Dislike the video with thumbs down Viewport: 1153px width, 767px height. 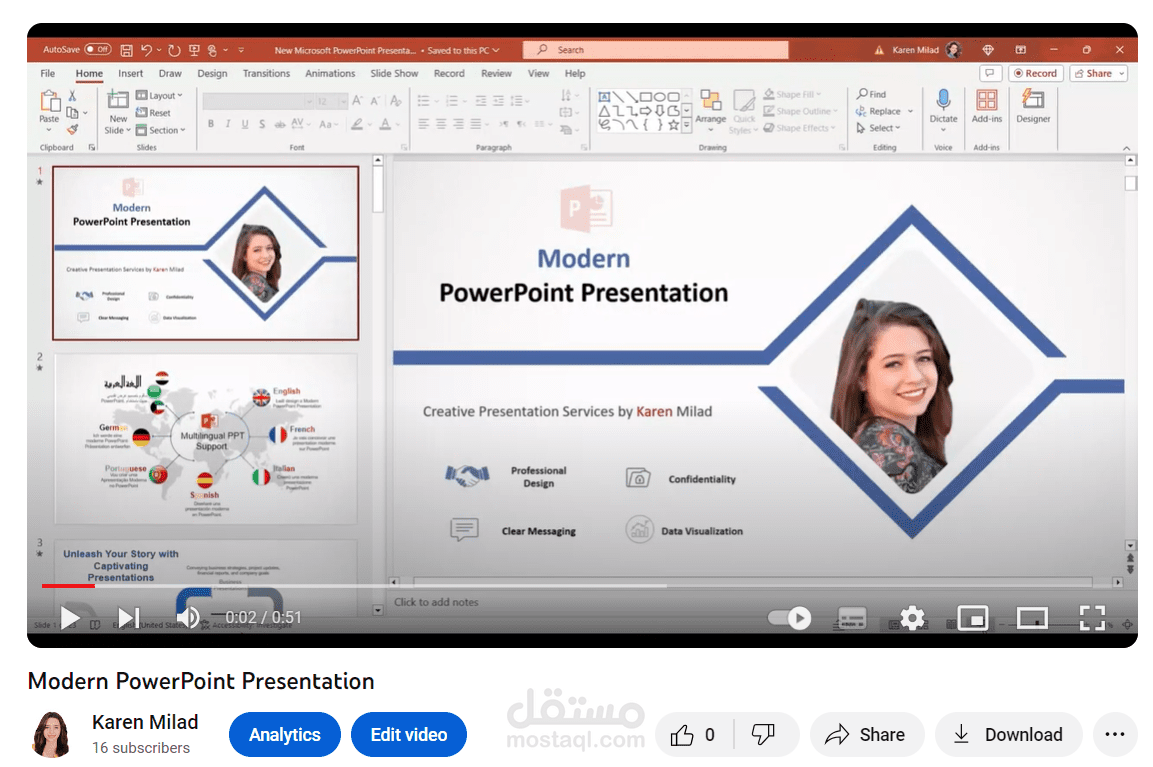[763, 735]
